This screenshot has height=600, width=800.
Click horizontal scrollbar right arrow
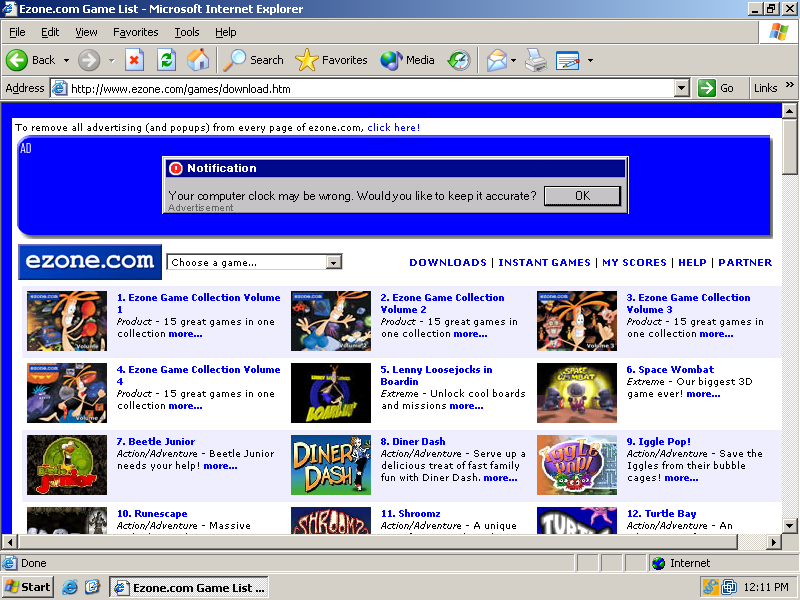pyautogui.click(x=774, y=542)
